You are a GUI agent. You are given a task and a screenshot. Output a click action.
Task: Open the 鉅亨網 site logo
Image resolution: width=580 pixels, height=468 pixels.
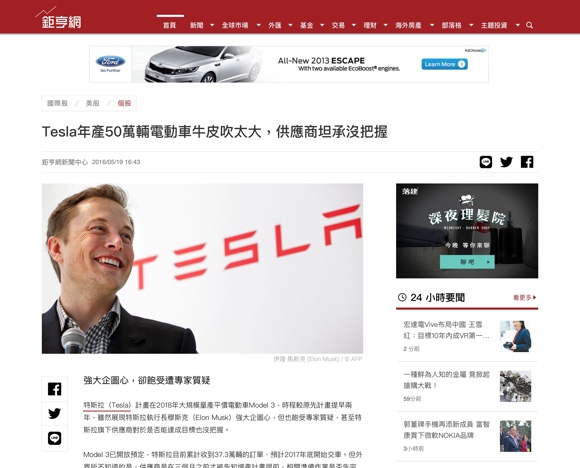coord(59,18)
